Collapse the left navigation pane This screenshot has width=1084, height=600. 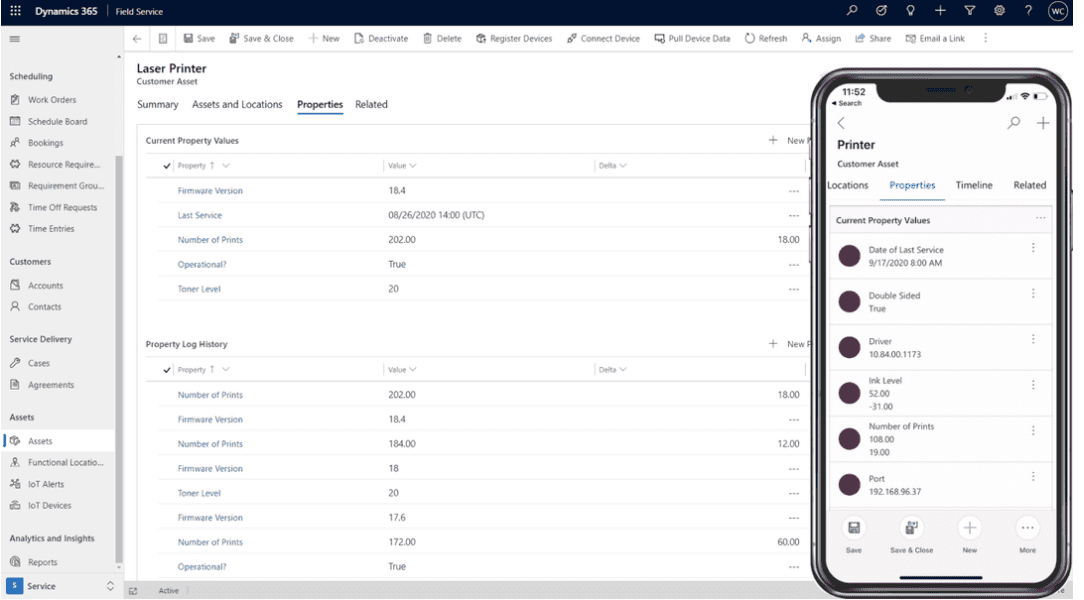point(14,41)
